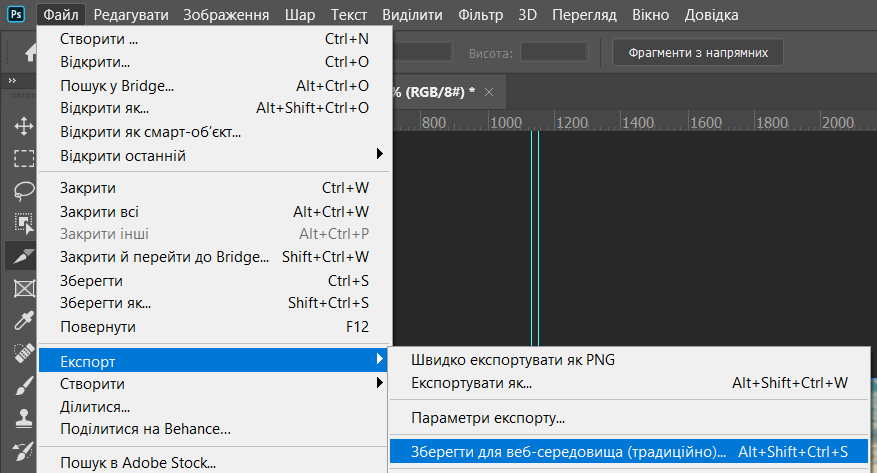Image resolution: width=877 pixels, height=473 pixels.
Task: Choose Закрити with shortcut Ctrl+W
Action: [x=215, y=188]
